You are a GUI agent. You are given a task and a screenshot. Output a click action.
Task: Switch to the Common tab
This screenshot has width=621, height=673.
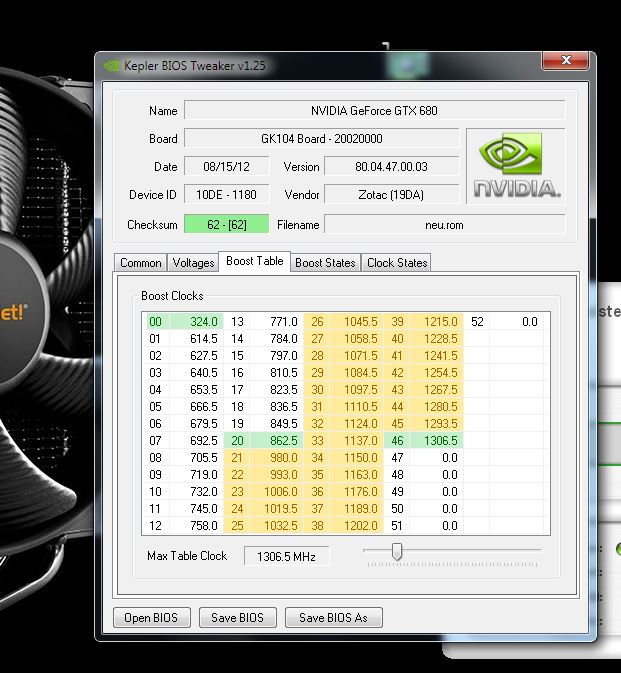coord(140,262)
